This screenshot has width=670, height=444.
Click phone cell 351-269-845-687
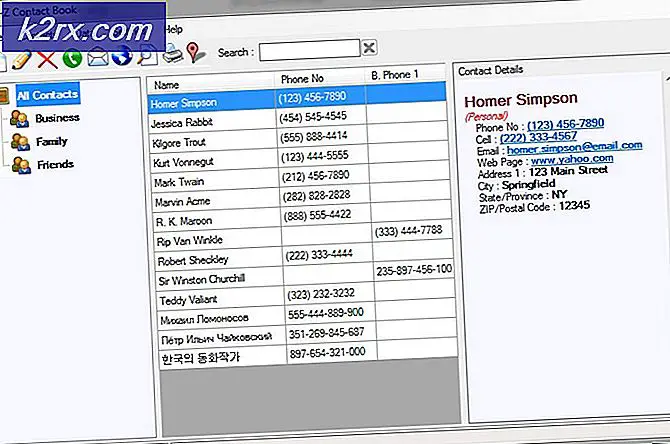(x=326, y=333)
